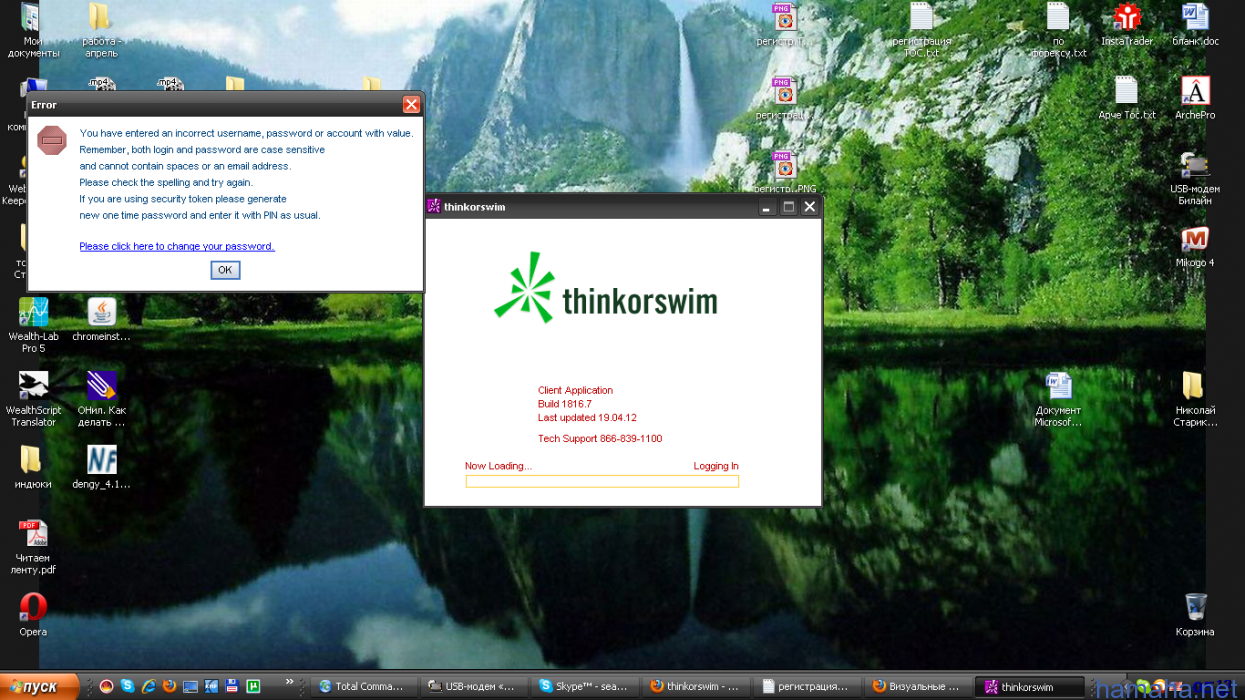This screenshot has height=700, width=1245.
Task: Open the пуск Start menu
Action: click(x=40, y=686)
